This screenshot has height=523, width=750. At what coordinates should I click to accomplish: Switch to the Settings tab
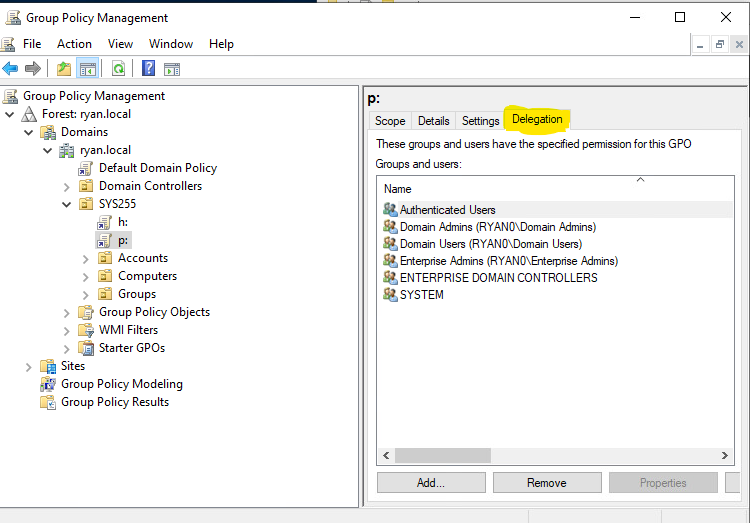(480, 121)
